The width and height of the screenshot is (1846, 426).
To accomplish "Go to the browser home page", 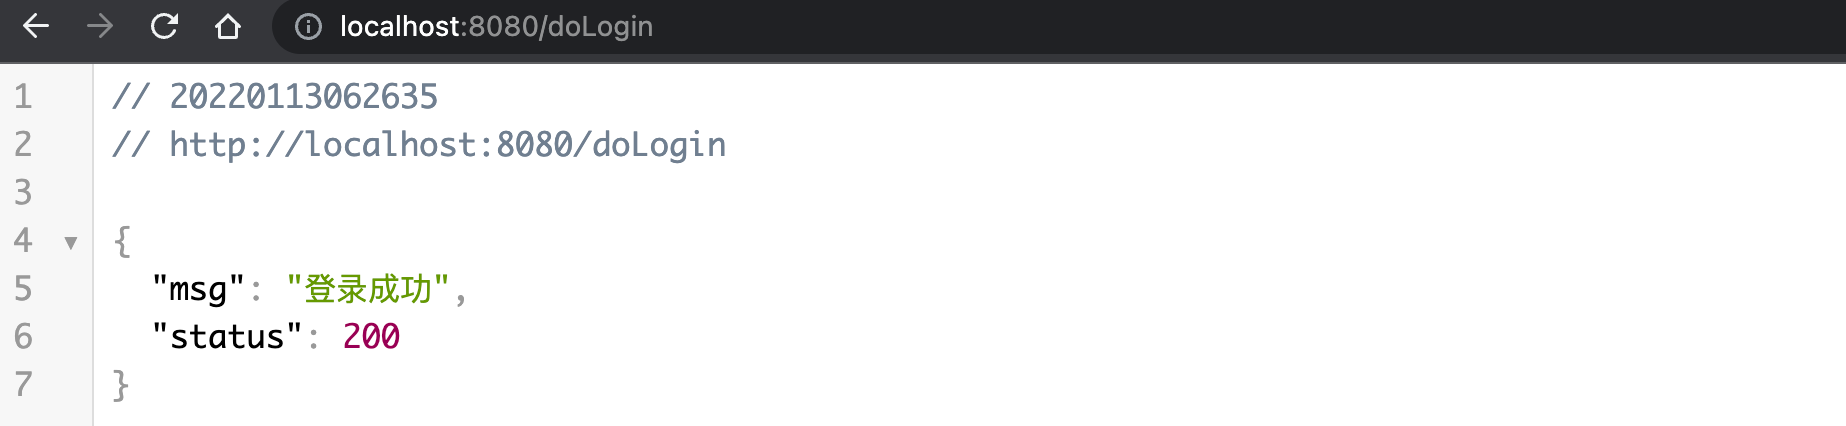I will coord(228,26).
